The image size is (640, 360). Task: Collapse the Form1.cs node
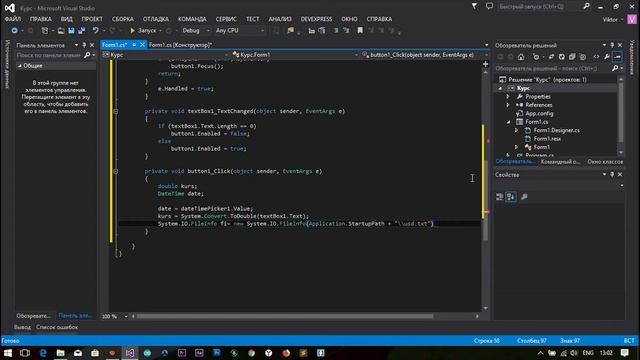click(508, 122)
